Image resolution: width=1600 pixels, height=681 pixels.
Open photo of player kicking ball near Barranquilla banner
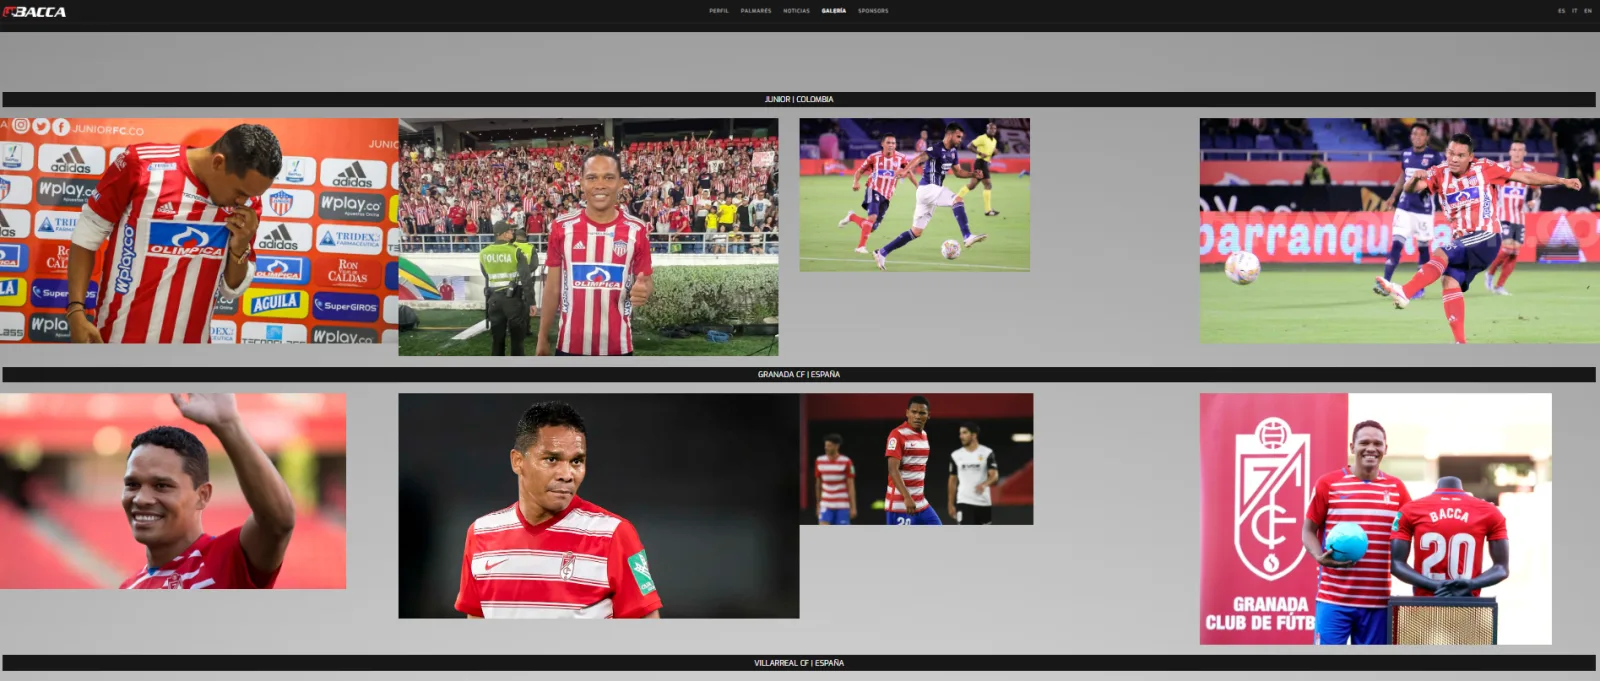click(x=1400, y=231)
